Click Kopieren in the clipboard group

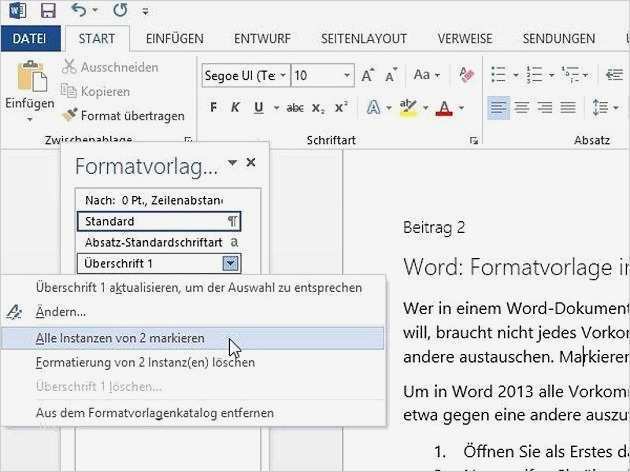coord(96,91)
